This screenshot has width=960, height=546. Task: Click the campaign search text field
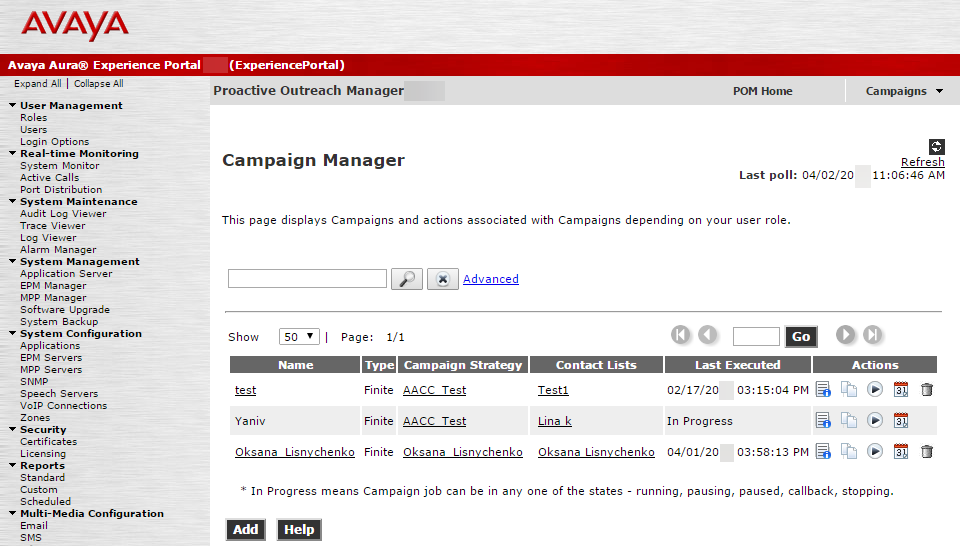(307, 279)
